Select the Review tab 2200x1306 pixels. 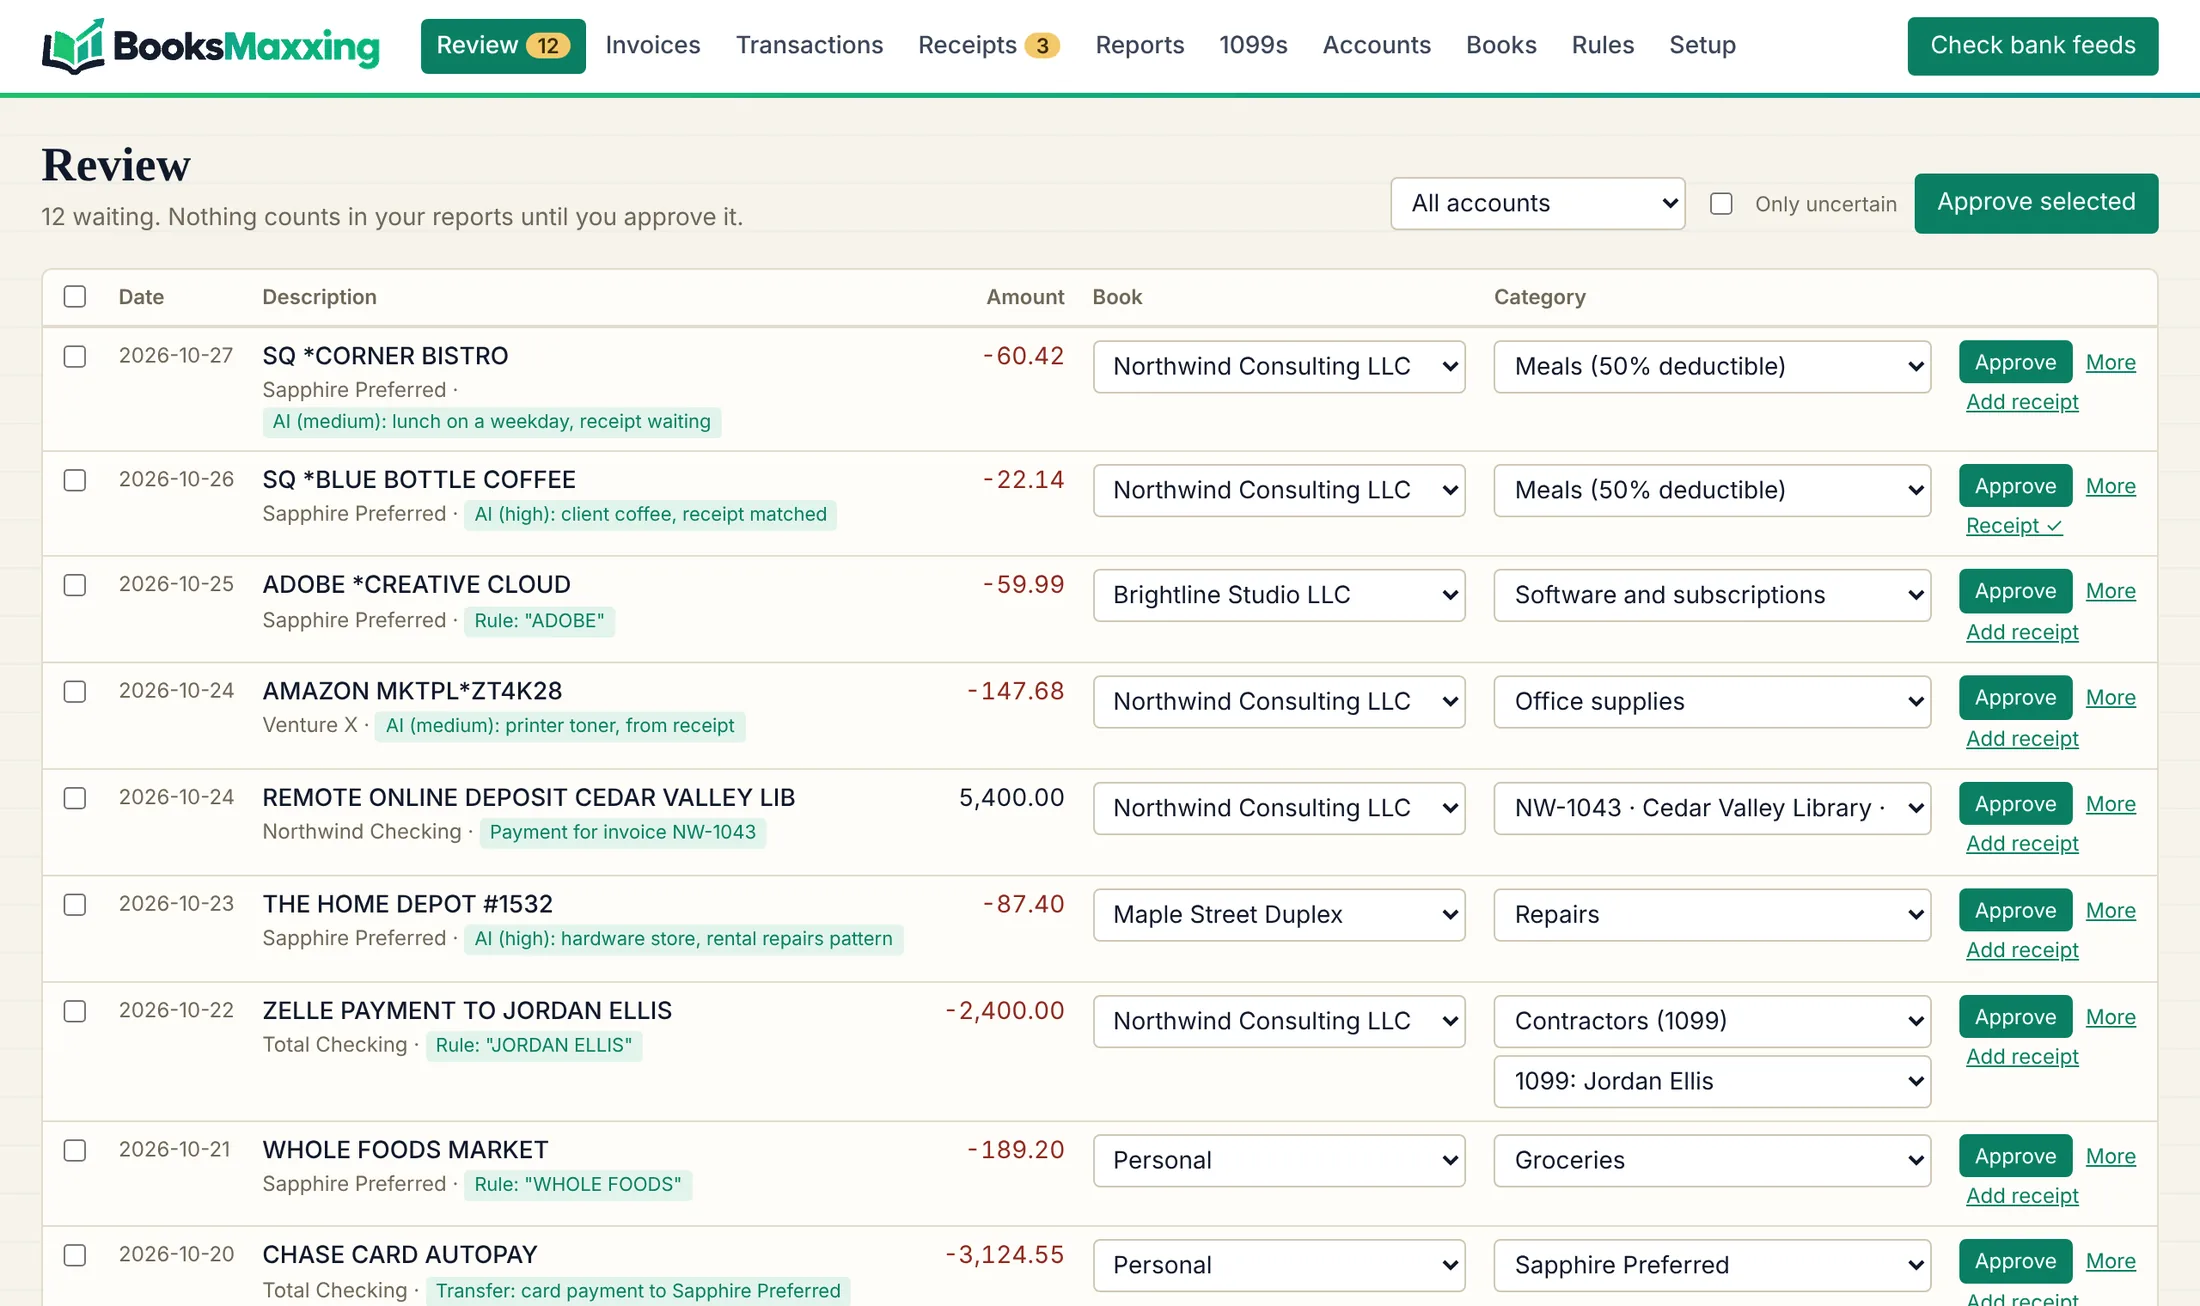point(503,46)
